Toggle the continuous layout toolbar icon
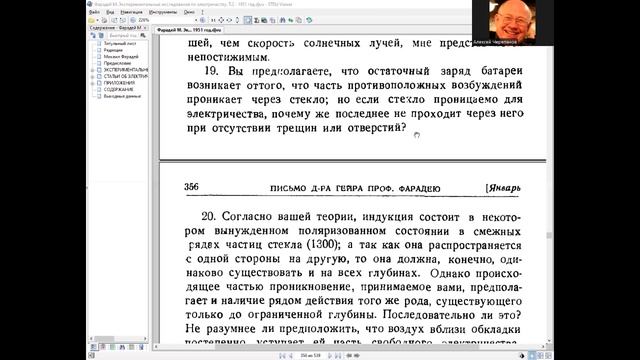 [x=248, y=20]
